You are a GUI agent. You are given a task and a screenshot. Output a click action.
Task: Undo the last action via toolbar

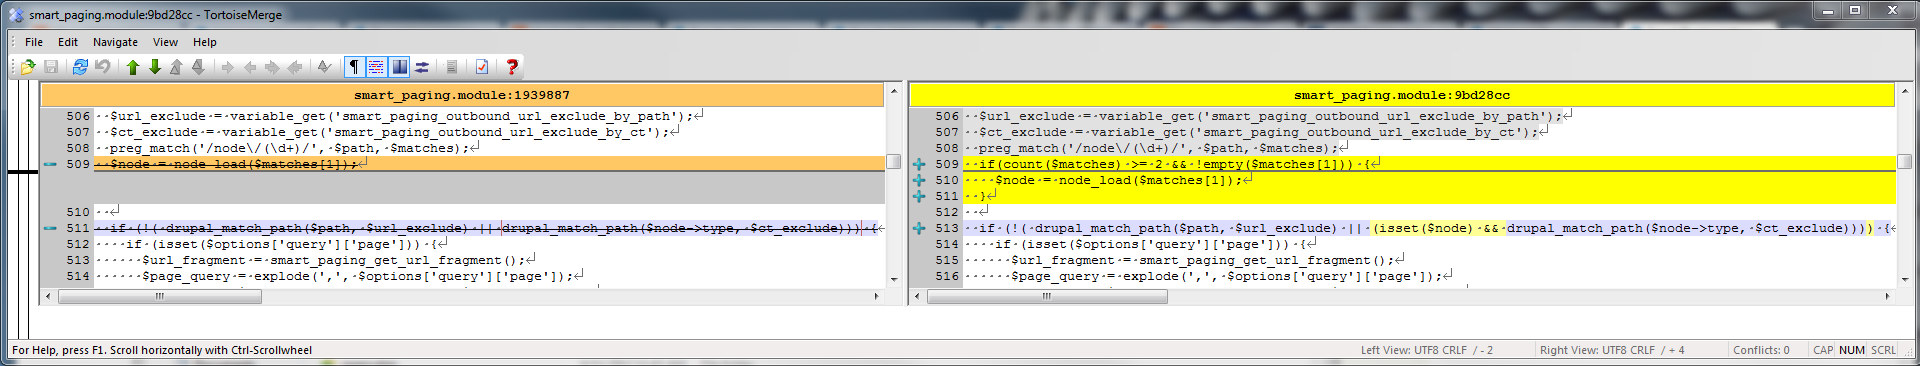102,67
